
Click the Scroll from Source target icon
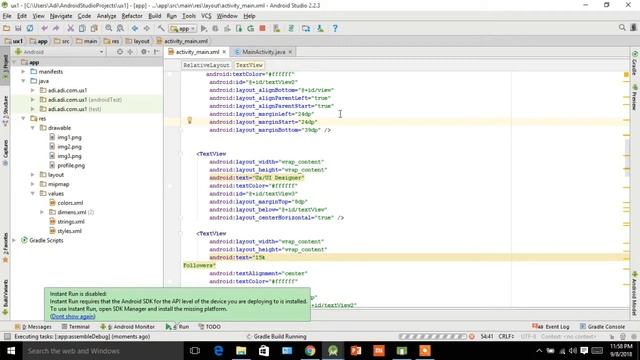(x=120, y=52)
